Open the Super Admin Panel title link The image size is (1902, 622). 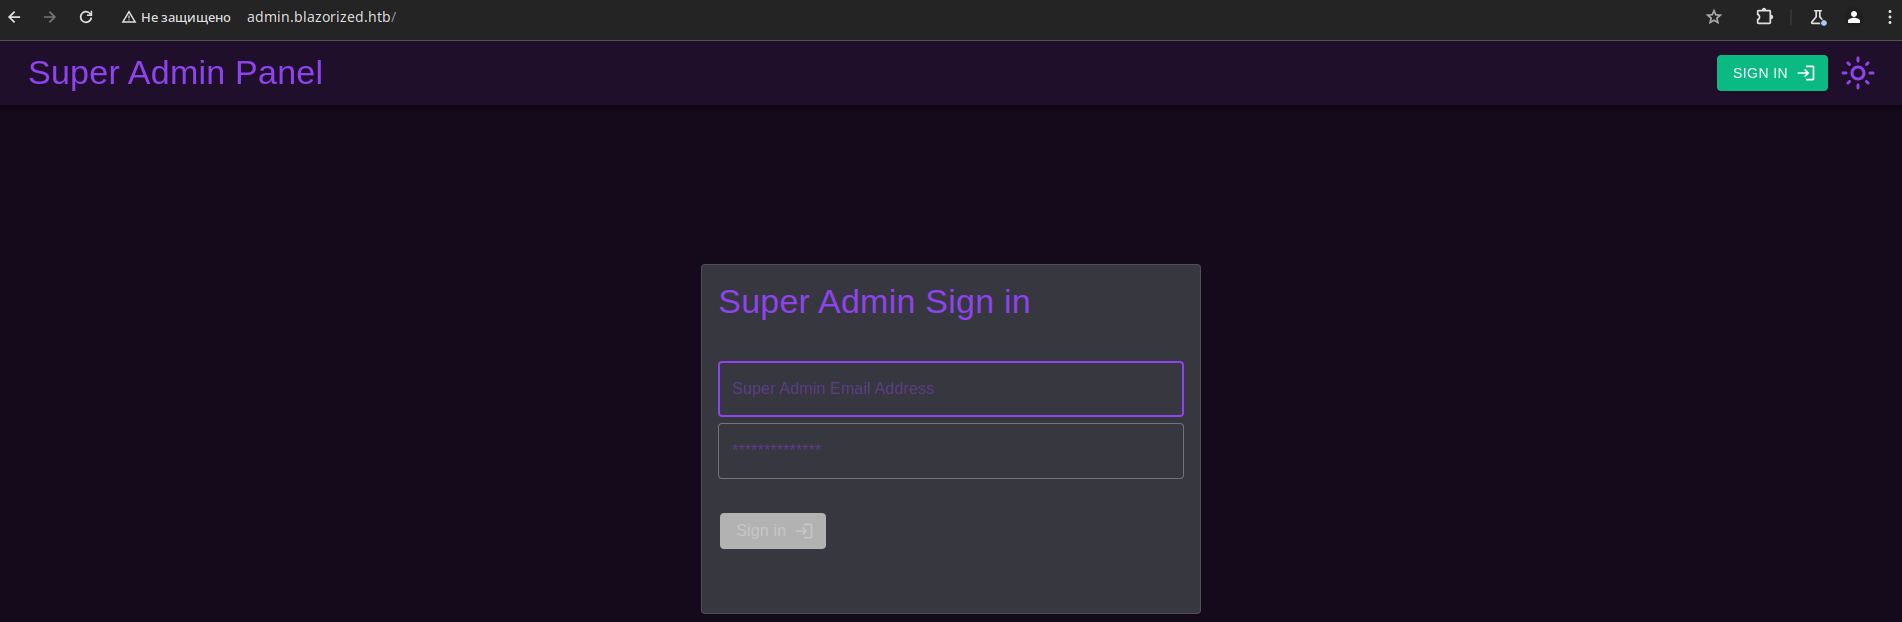click(x=176, y=73)
